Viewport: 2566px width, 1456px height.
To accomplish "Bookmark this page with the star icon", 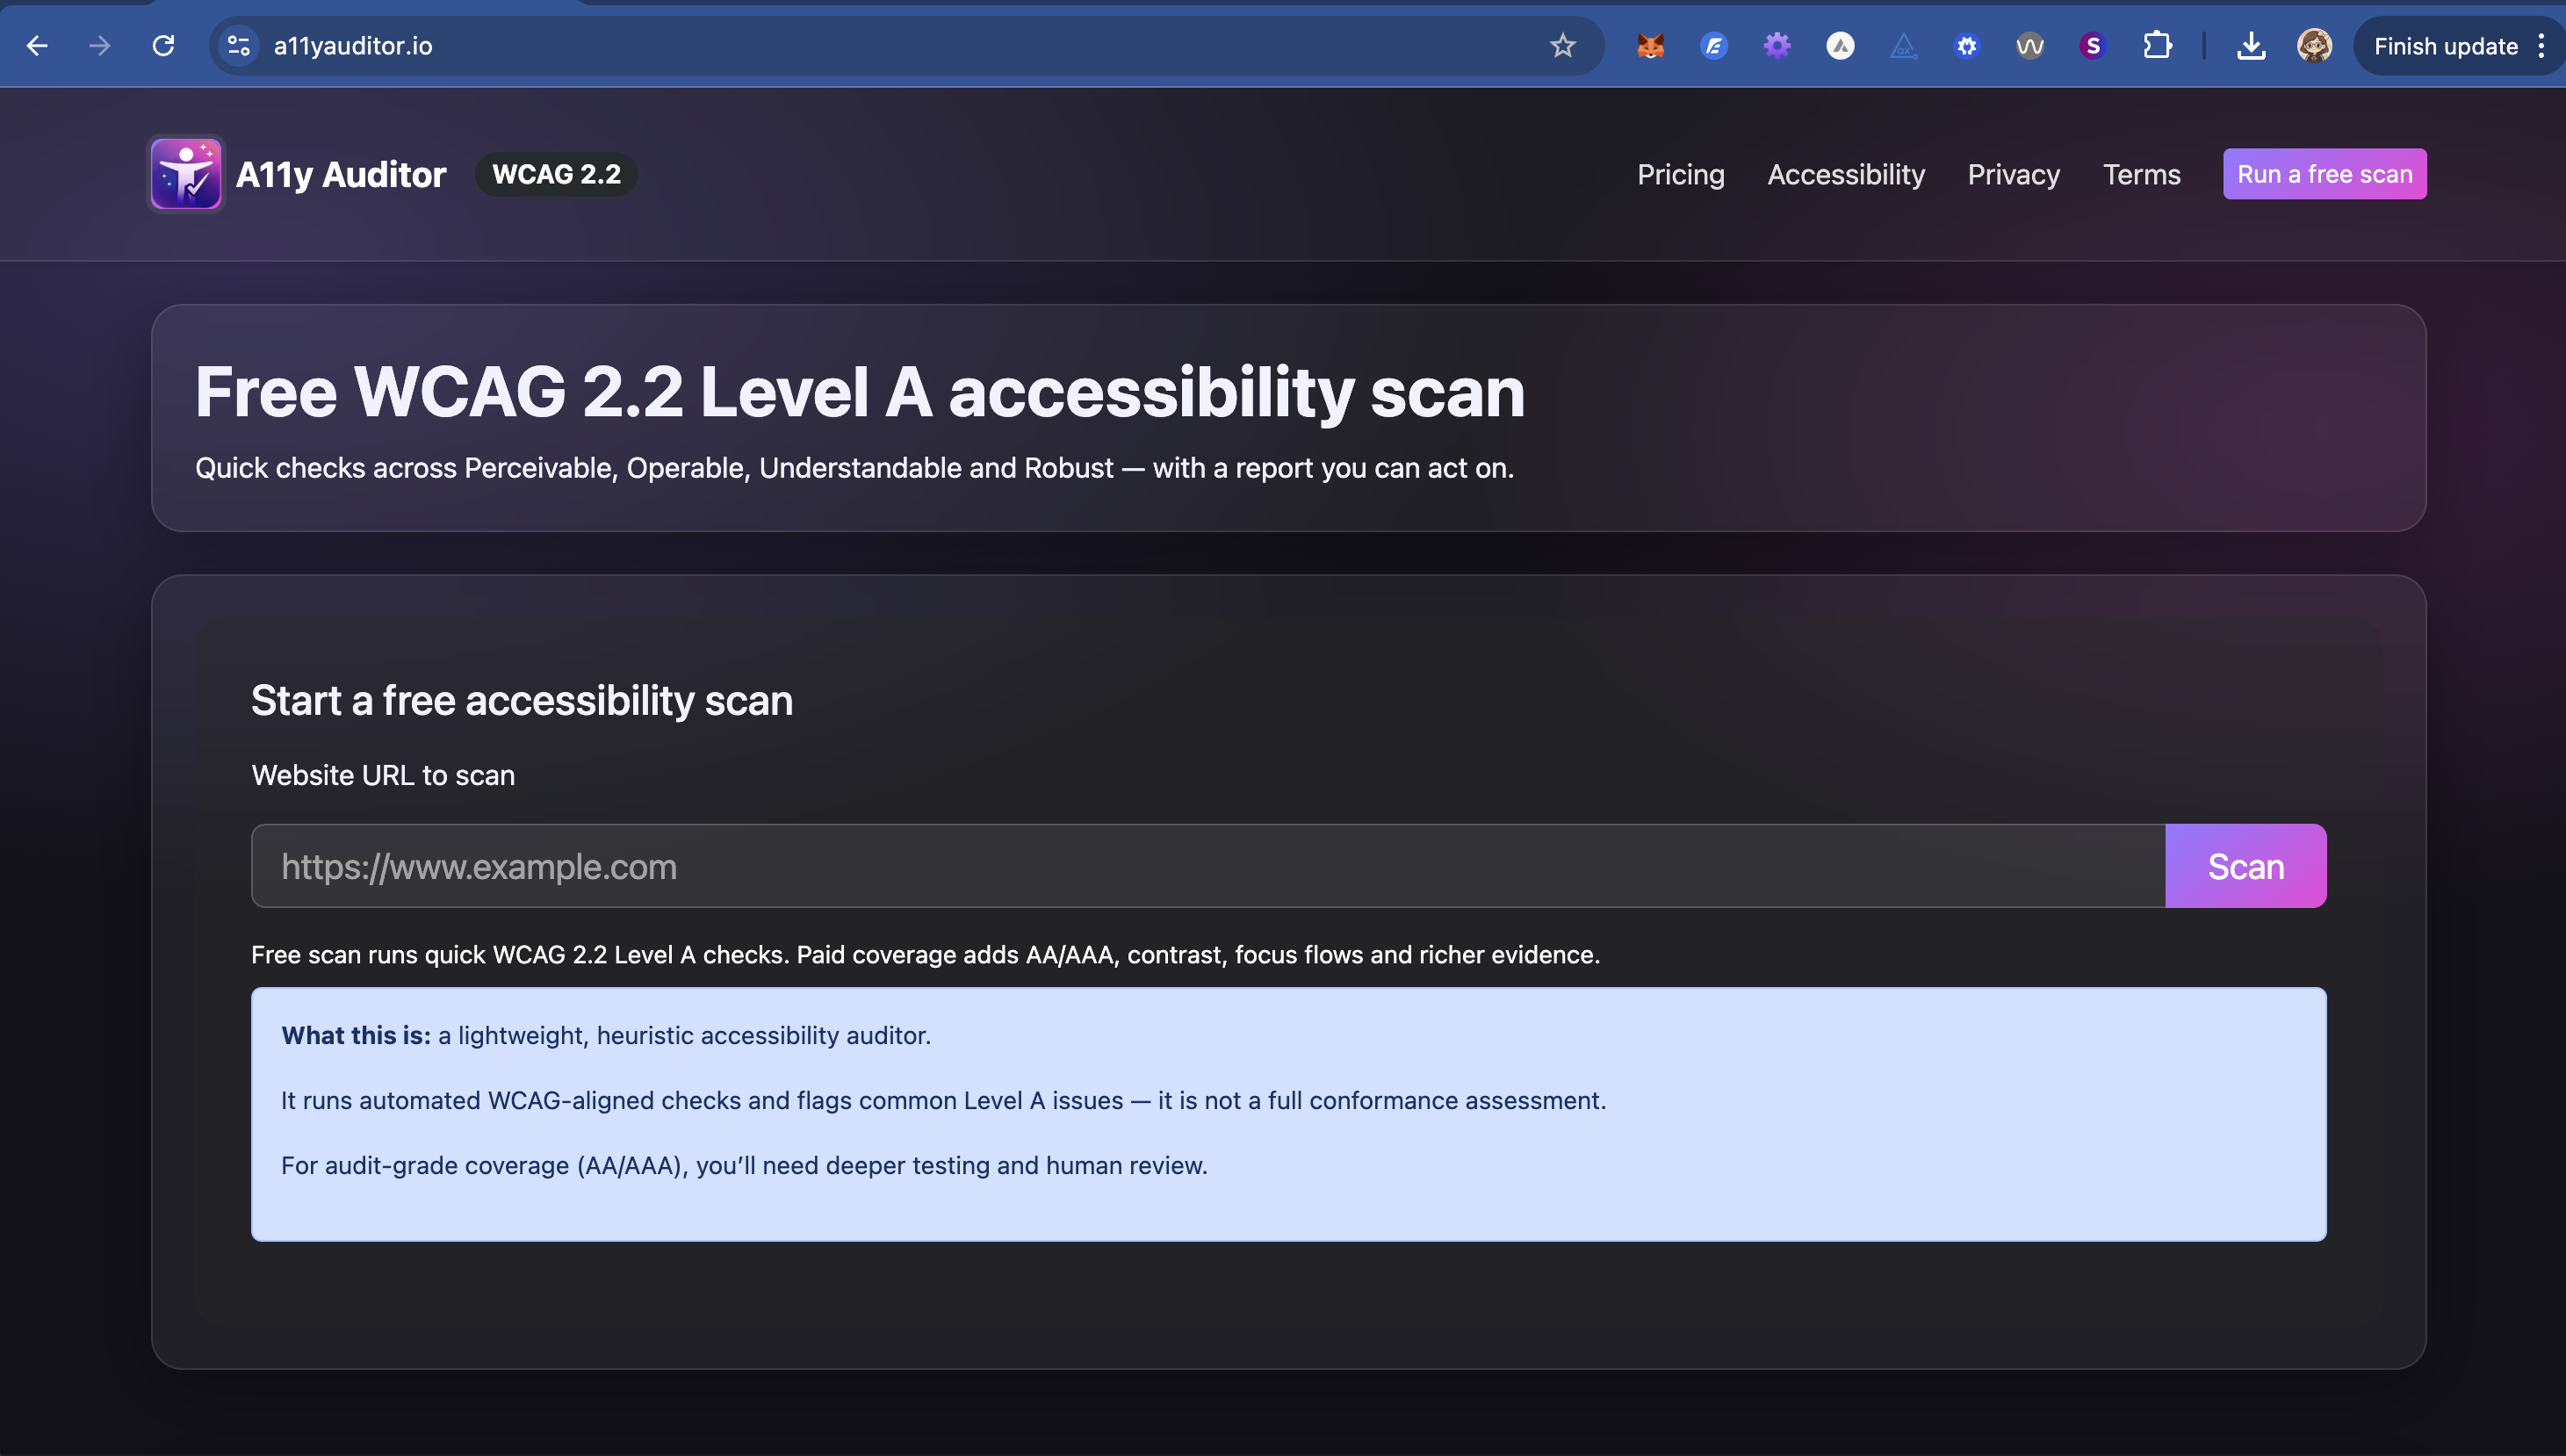I will tap(1562, 46).
